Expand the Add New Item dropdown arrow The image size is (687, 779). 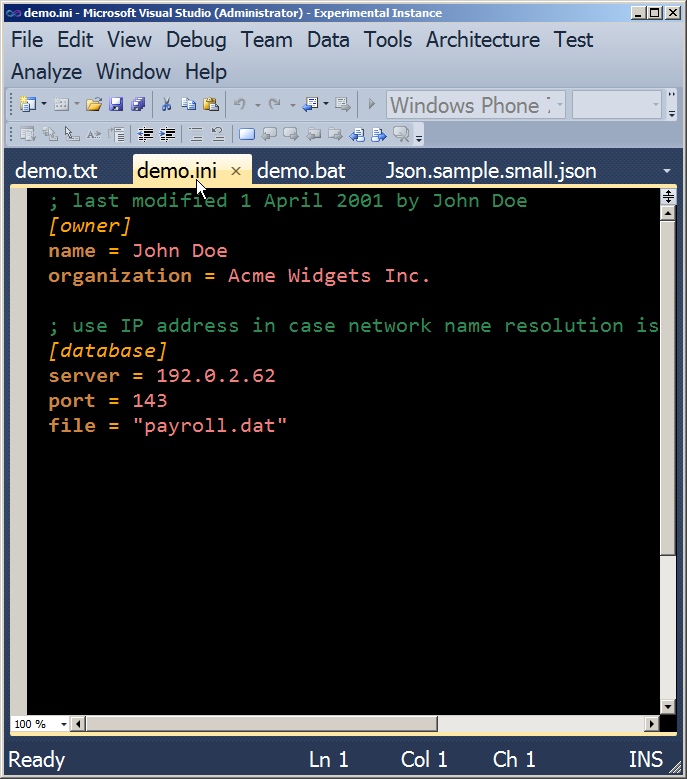tap(77, 104)
